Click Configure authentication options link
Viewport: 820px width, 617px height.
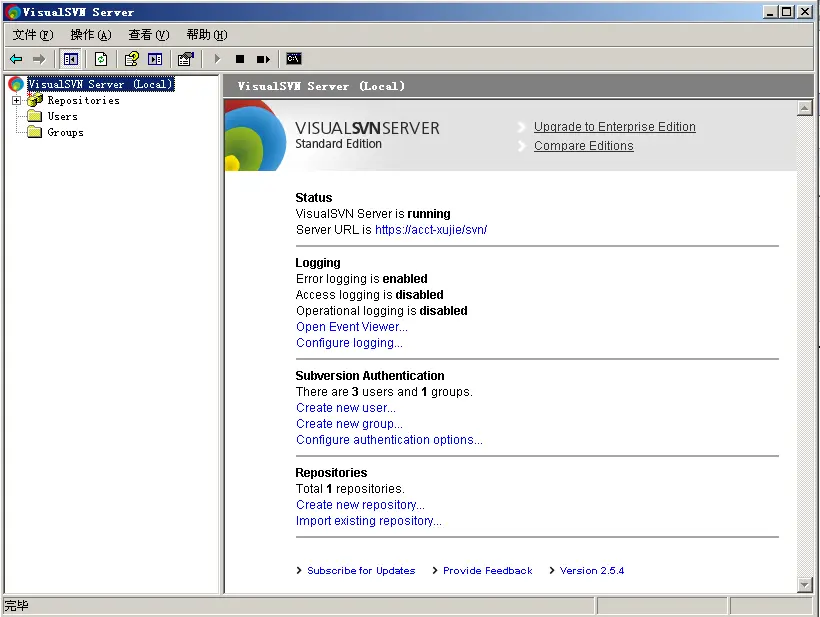click(389, 440)
